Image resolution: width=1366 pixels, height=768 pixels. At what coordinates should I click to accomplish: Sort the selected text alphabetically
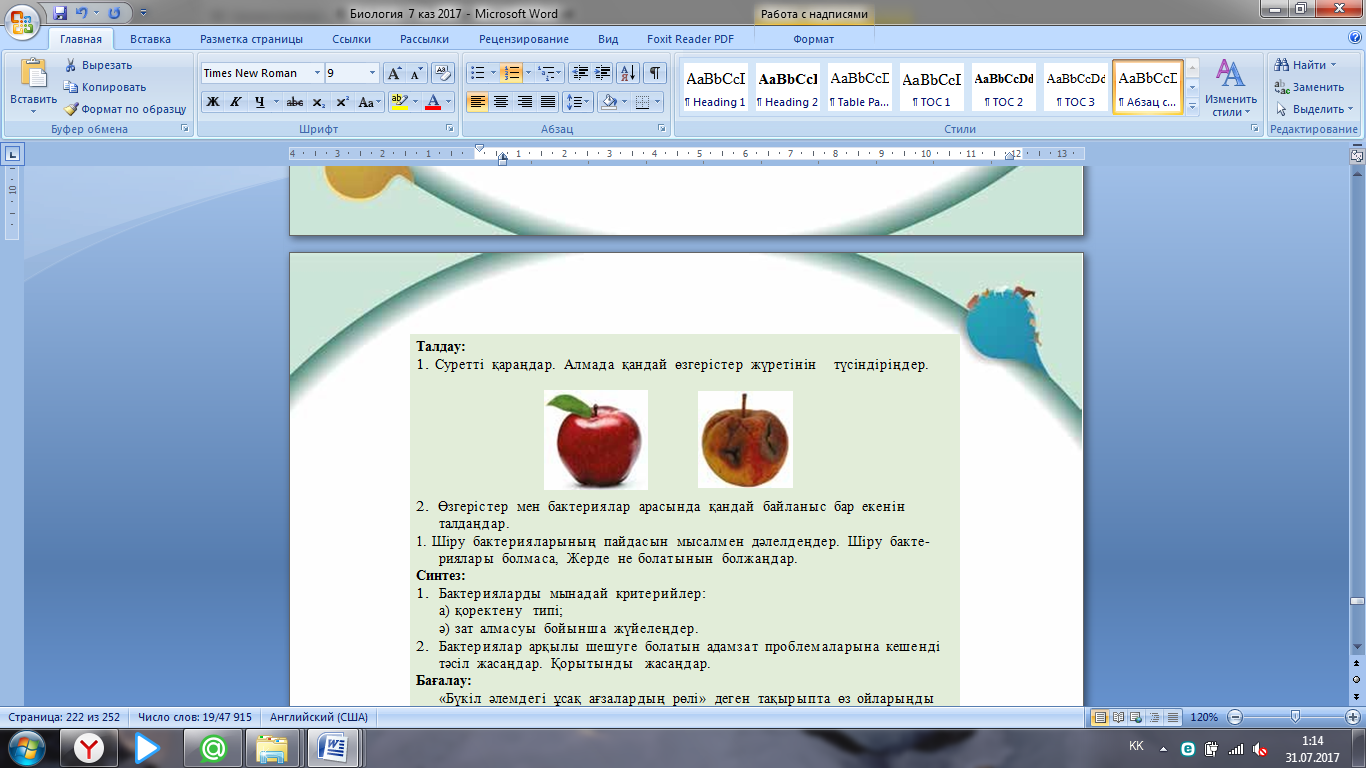click(x=628, y=73)
